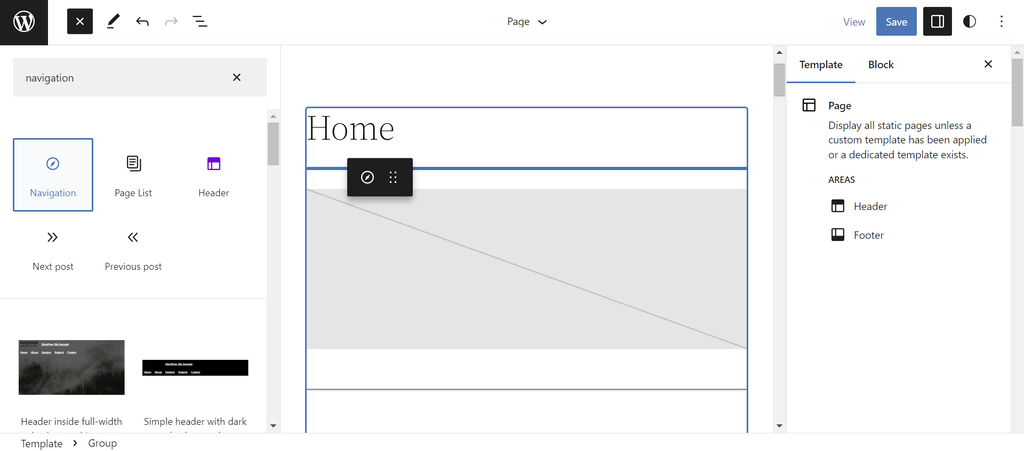The width and height of the screenshot is (1024, 451).
Task: Select the dark background header pattern thumbnail
Action: coord(195,367)
